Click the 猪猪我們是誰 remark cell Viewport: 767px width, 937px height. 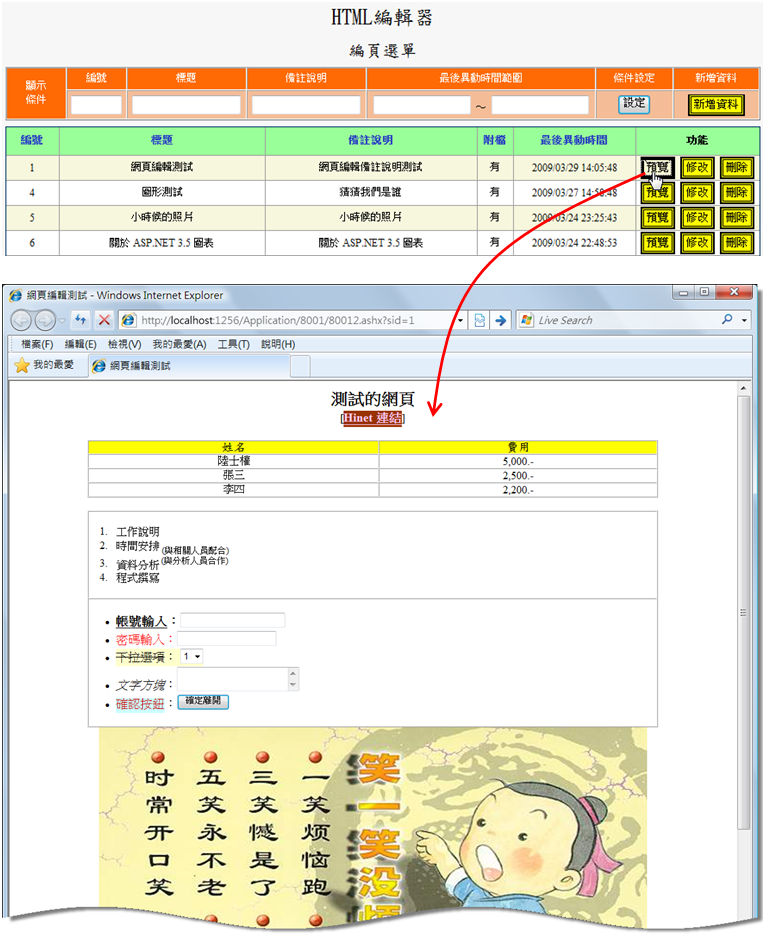(x=370, y=192)
